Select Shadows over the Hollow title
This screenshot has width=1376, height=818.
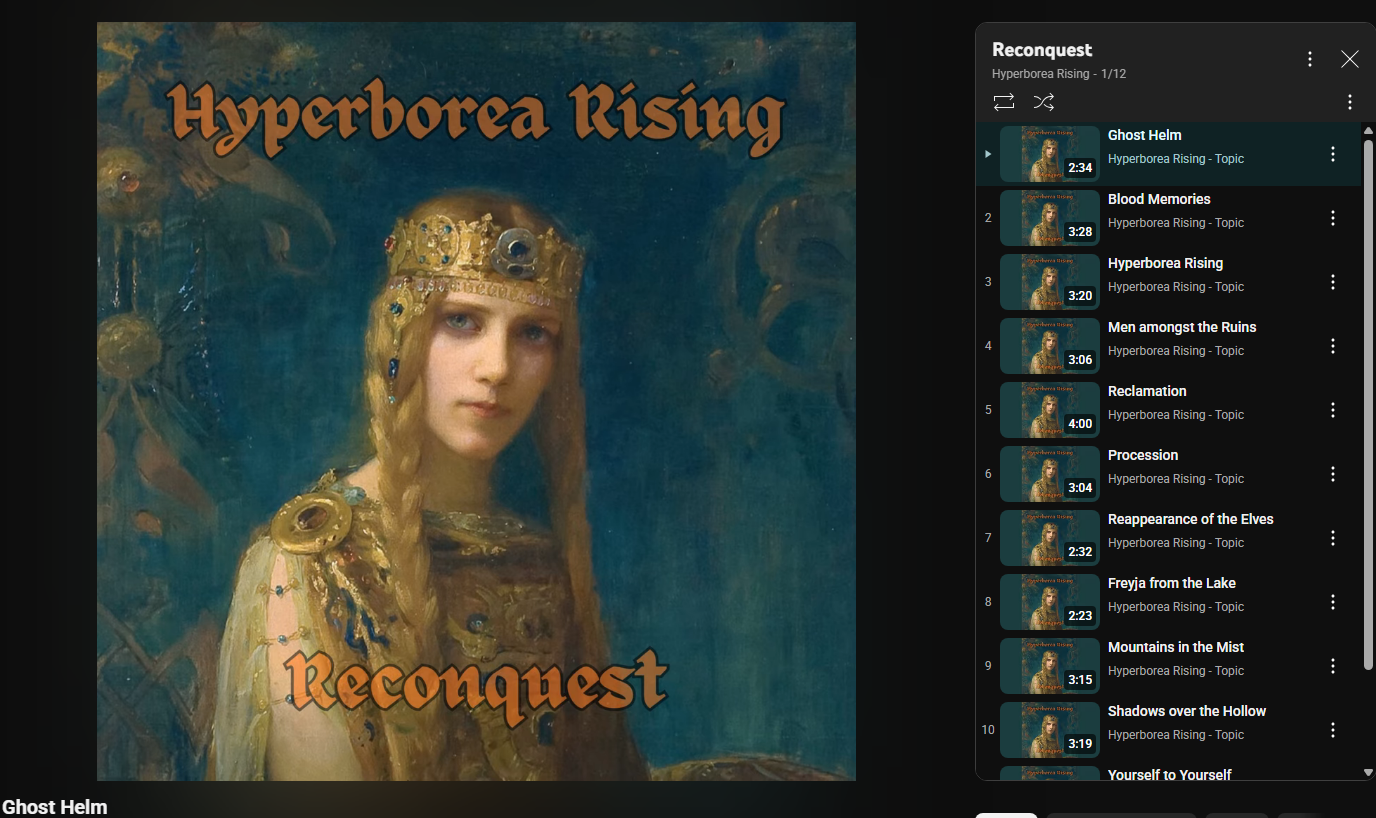coord(1187,711)
